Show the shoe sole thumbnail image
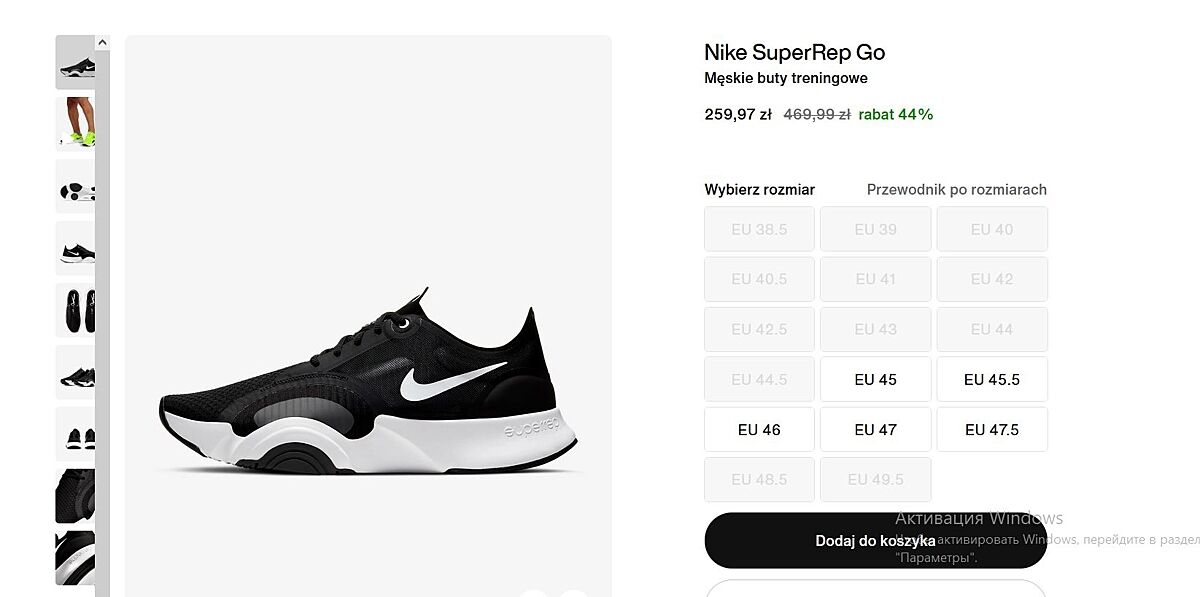Screen dimensions: 1200x597 click(x=75, y=186)
